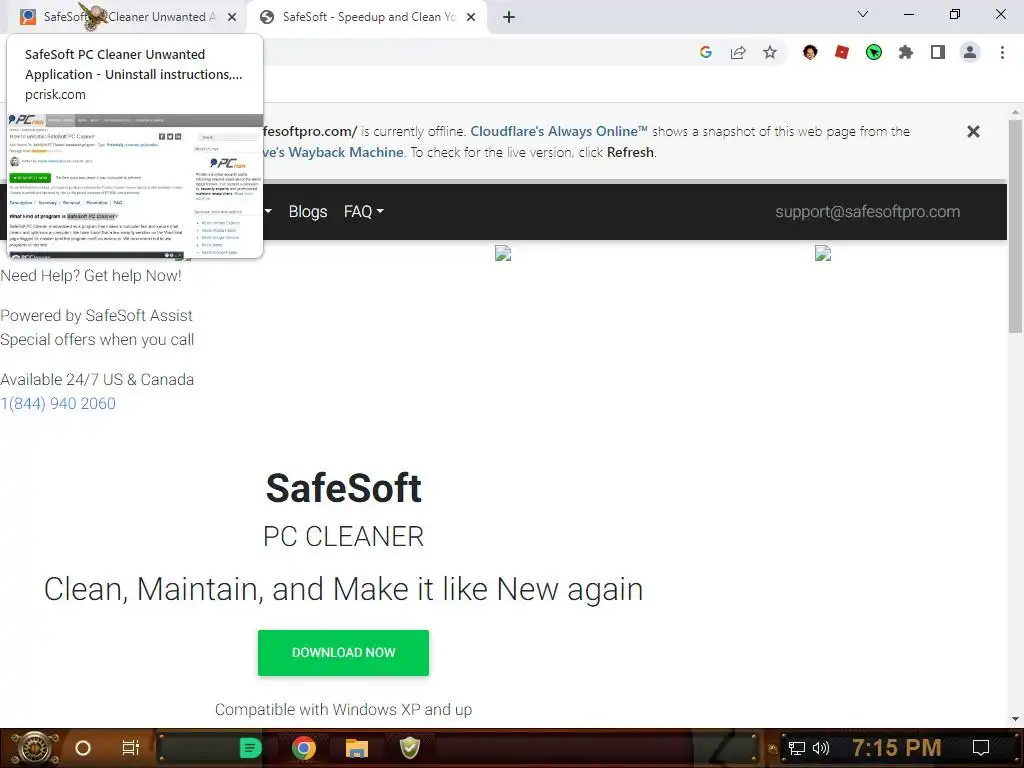Screen dimensions: 1024x768
Task: Open the Extensions puzzle menu
Action: (906, 52)
